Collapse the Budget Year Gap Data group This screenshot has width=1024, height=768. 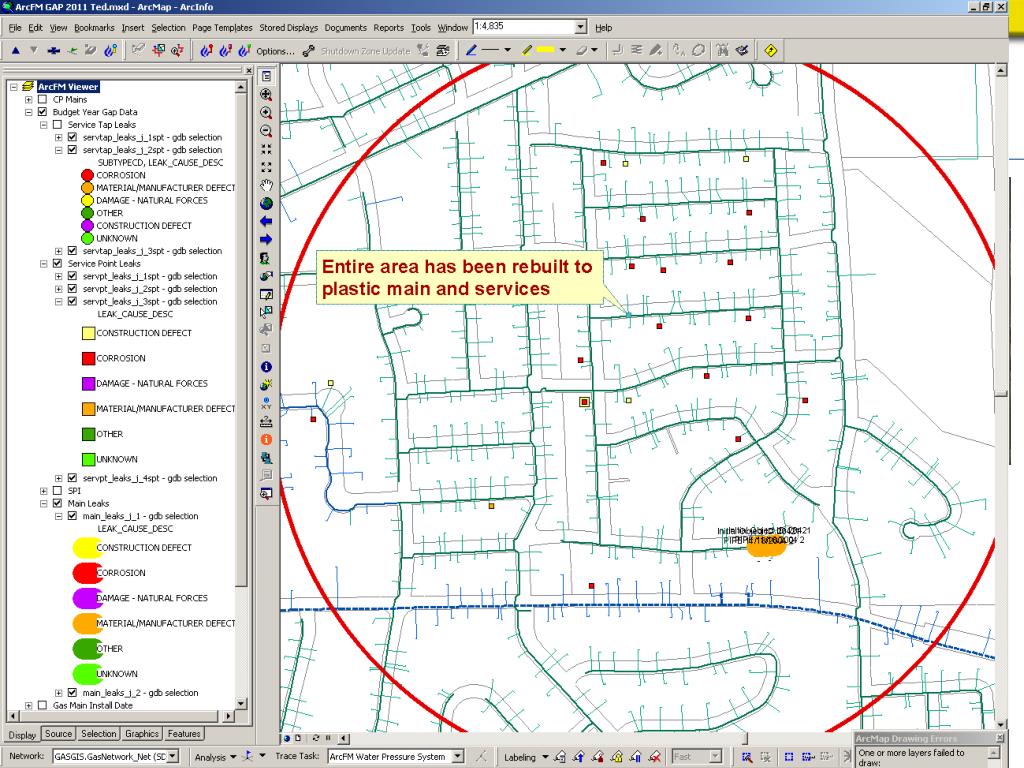click(x=28, y=112)
